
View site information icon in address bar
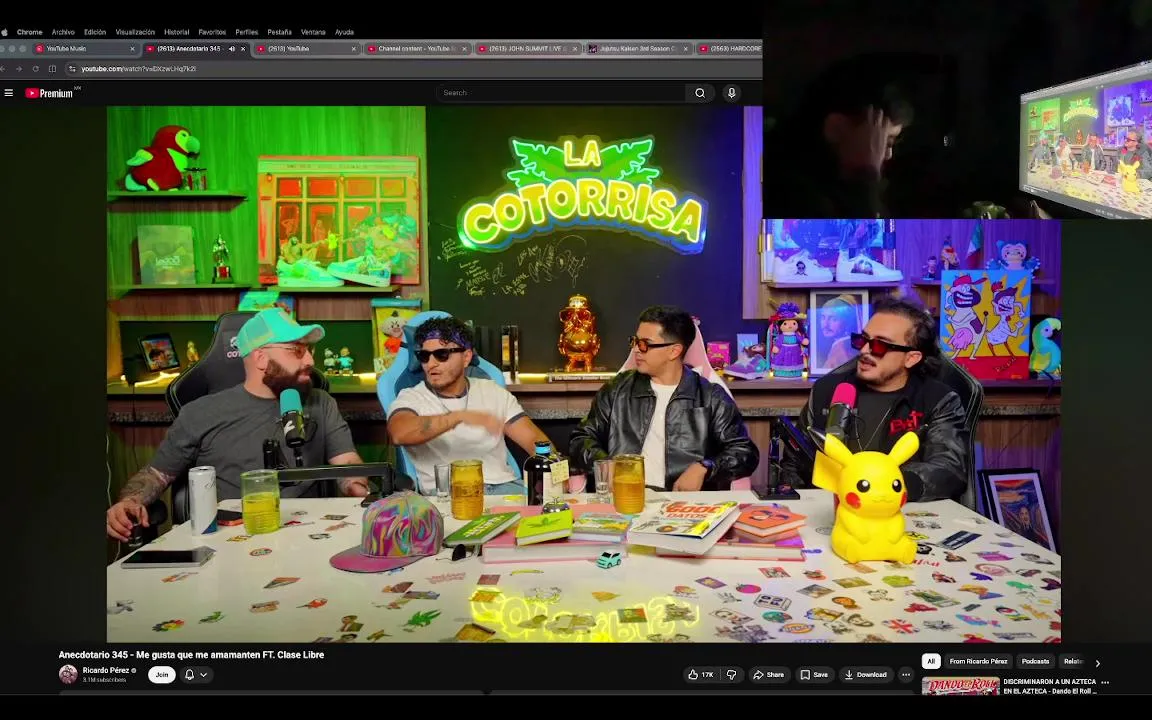72,68
